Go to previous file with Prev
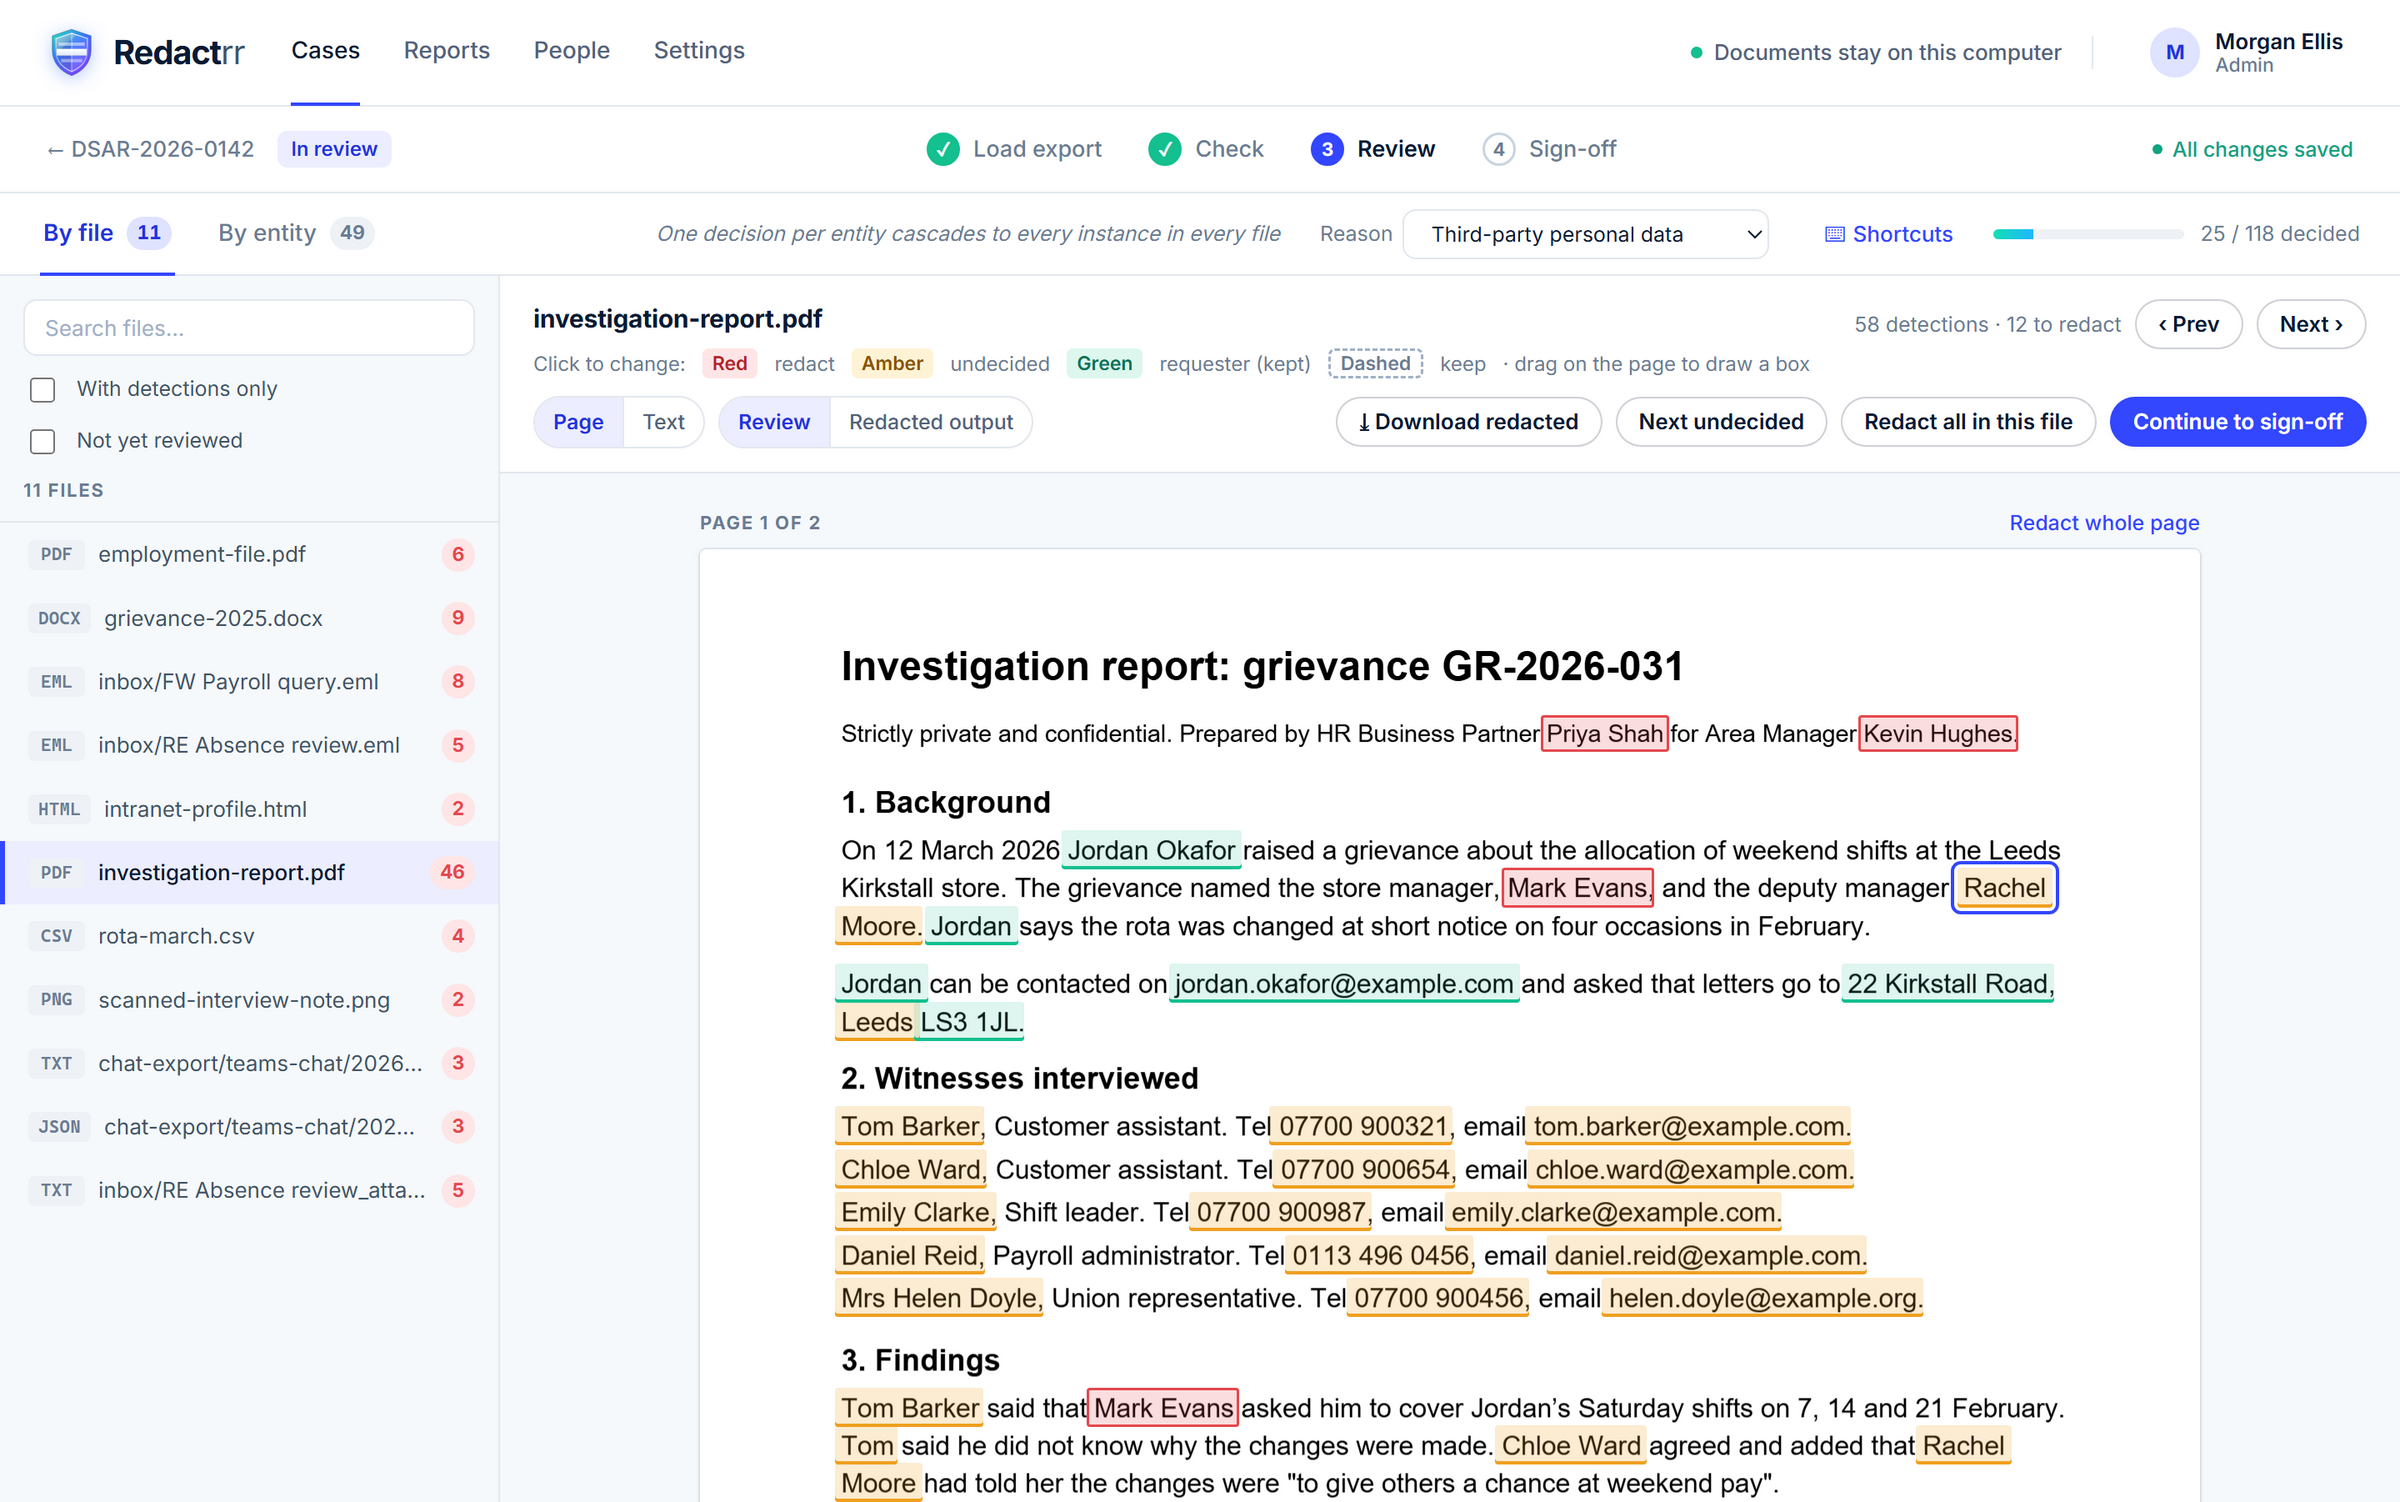 click(x=2188, y=324)
